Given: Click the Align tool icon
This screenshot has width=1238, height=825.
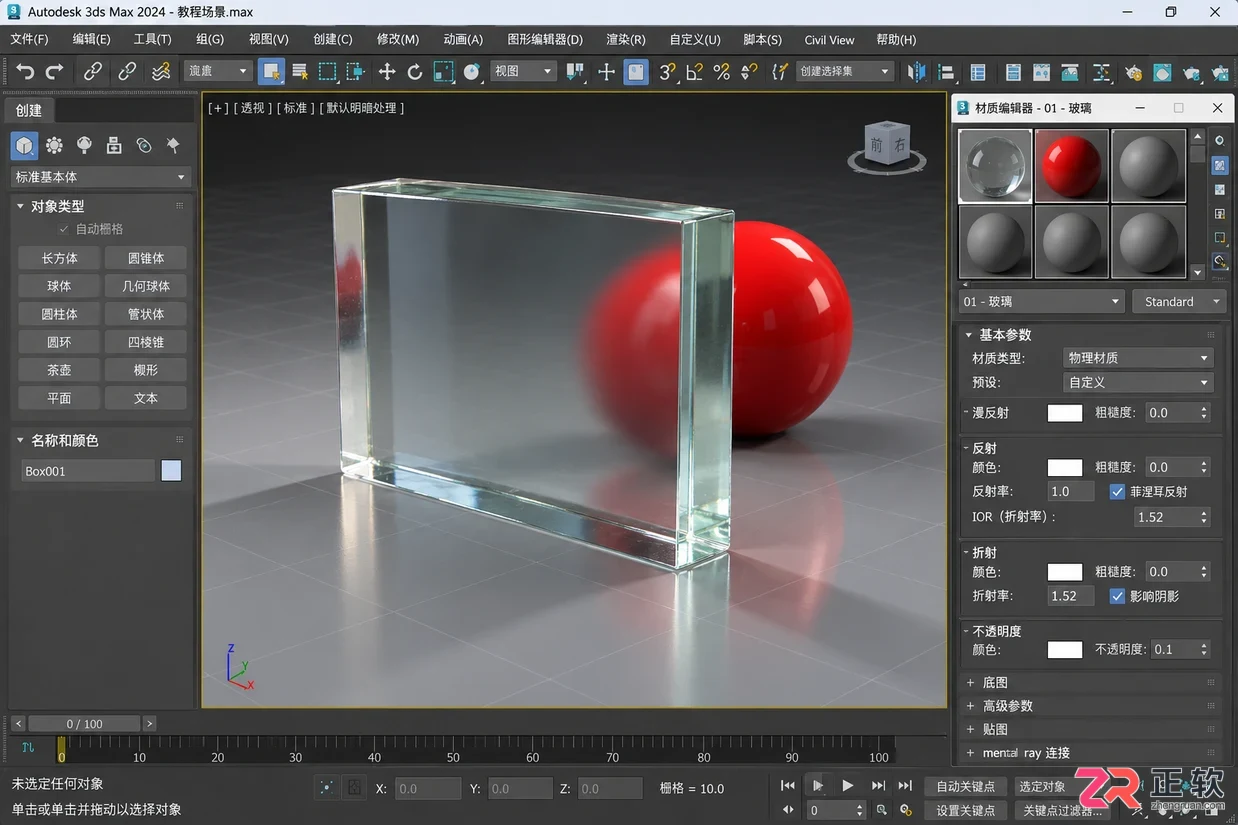Looking at the screenshot, I should tap(946, 72).
